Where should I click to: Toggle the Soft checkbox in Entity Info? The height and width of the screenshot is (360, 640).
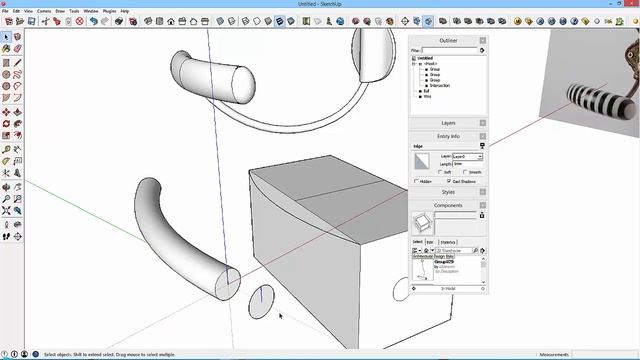(440, 172)
